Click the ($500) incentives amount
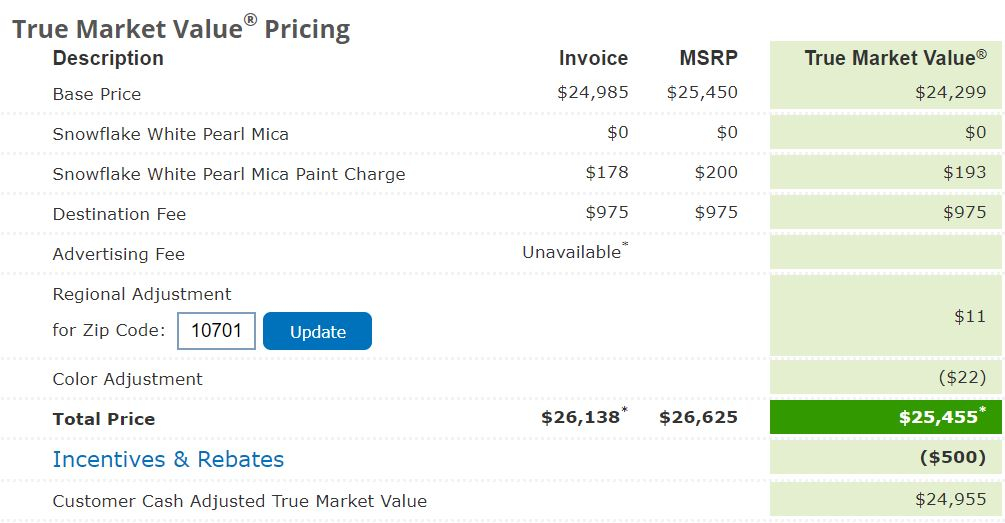Image resolution: width=1005 pixels, height=523 pixels. (953, 458)
